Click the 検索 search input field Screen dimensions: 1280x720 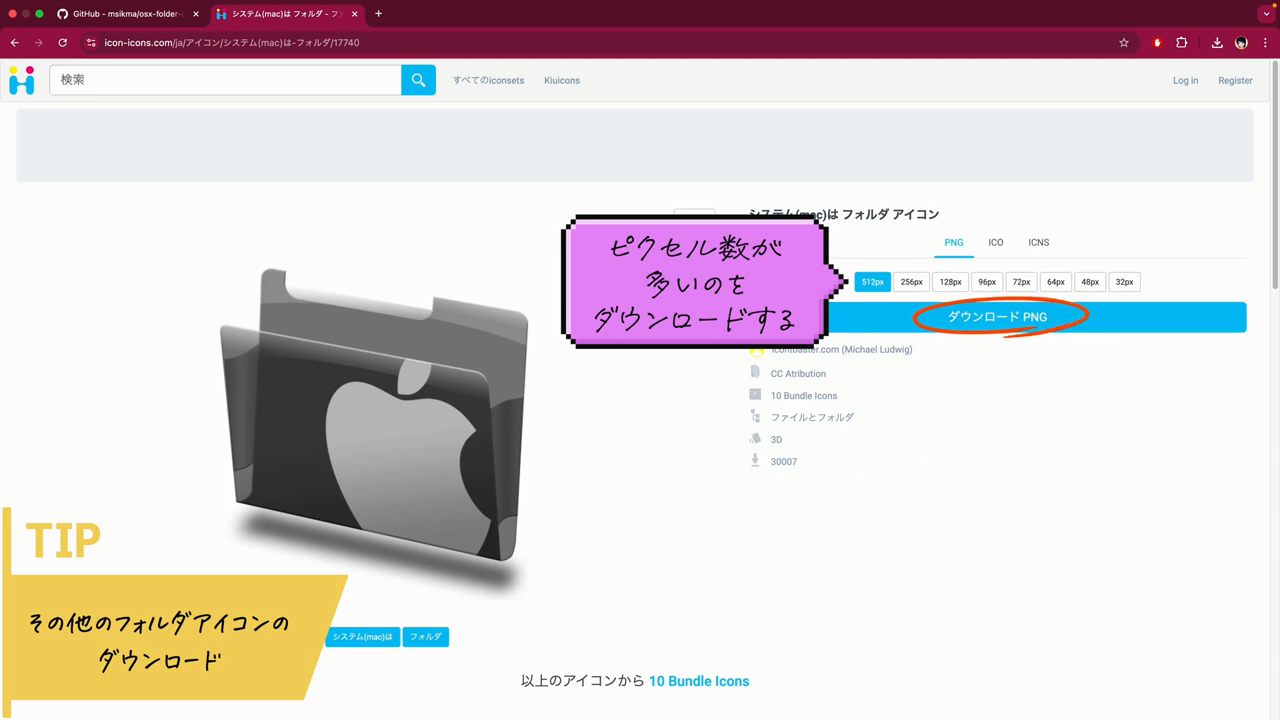pos(226,80)
